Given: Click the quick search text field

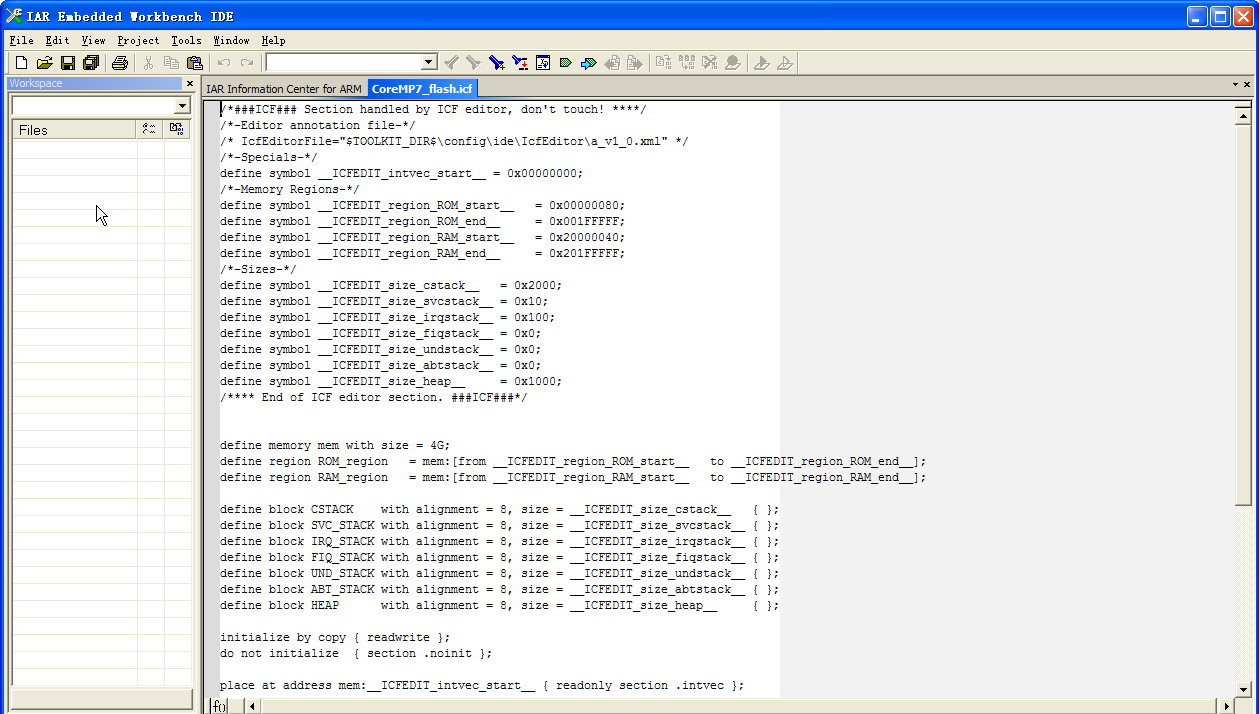Looking at the screenshot, I should pyautogui.click(x=343, y=63).
